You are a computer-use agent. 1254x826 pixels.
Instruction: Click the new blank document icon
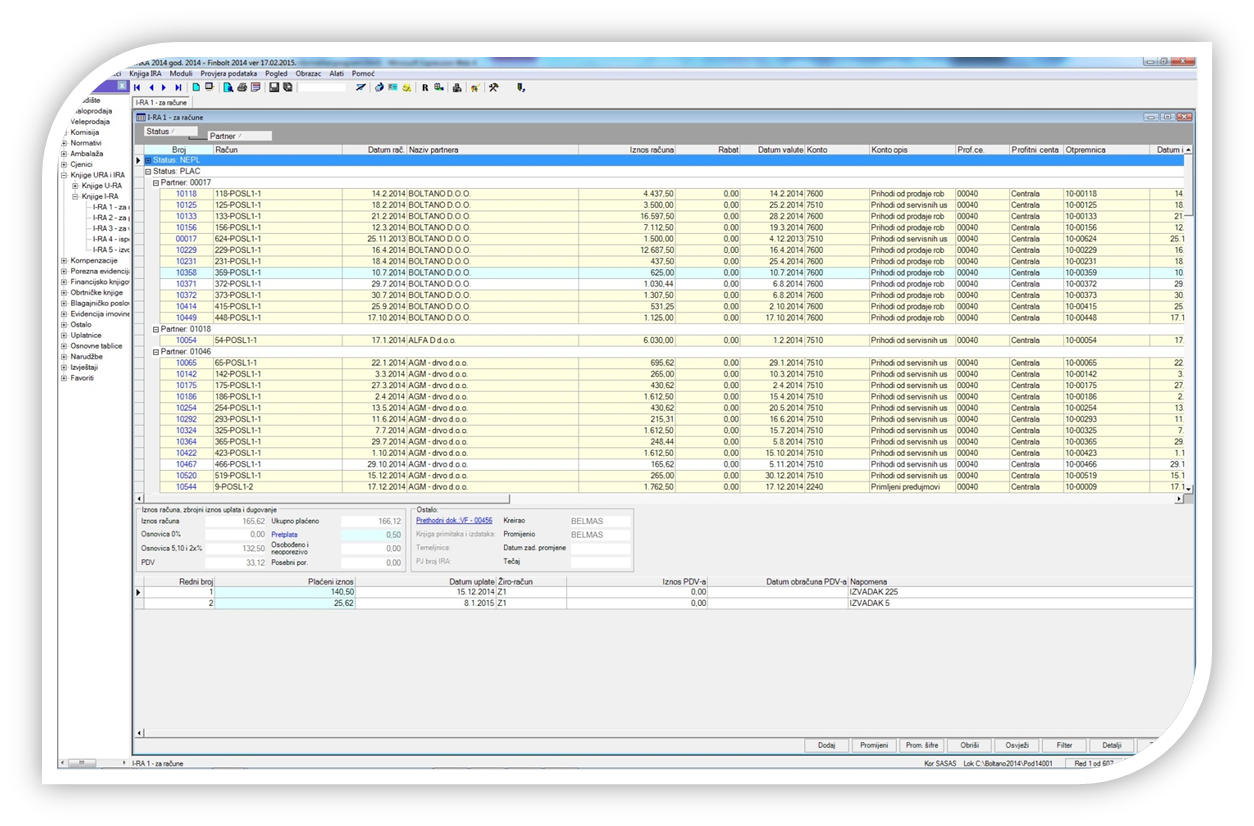click(196, 88)
